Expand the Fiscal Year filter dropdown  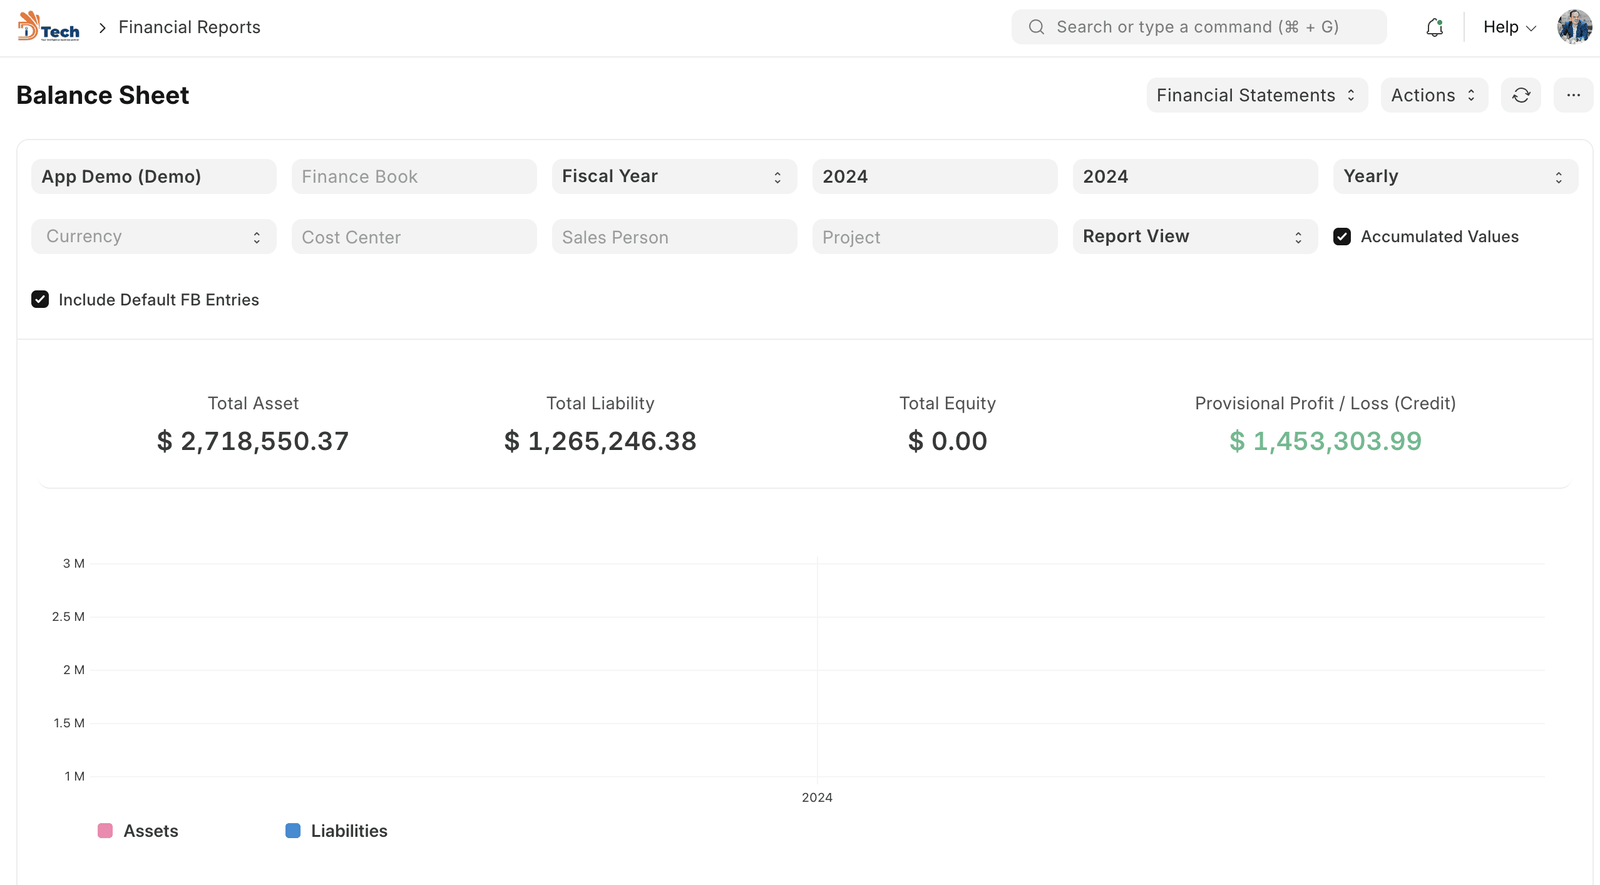(x=673, y=177)
